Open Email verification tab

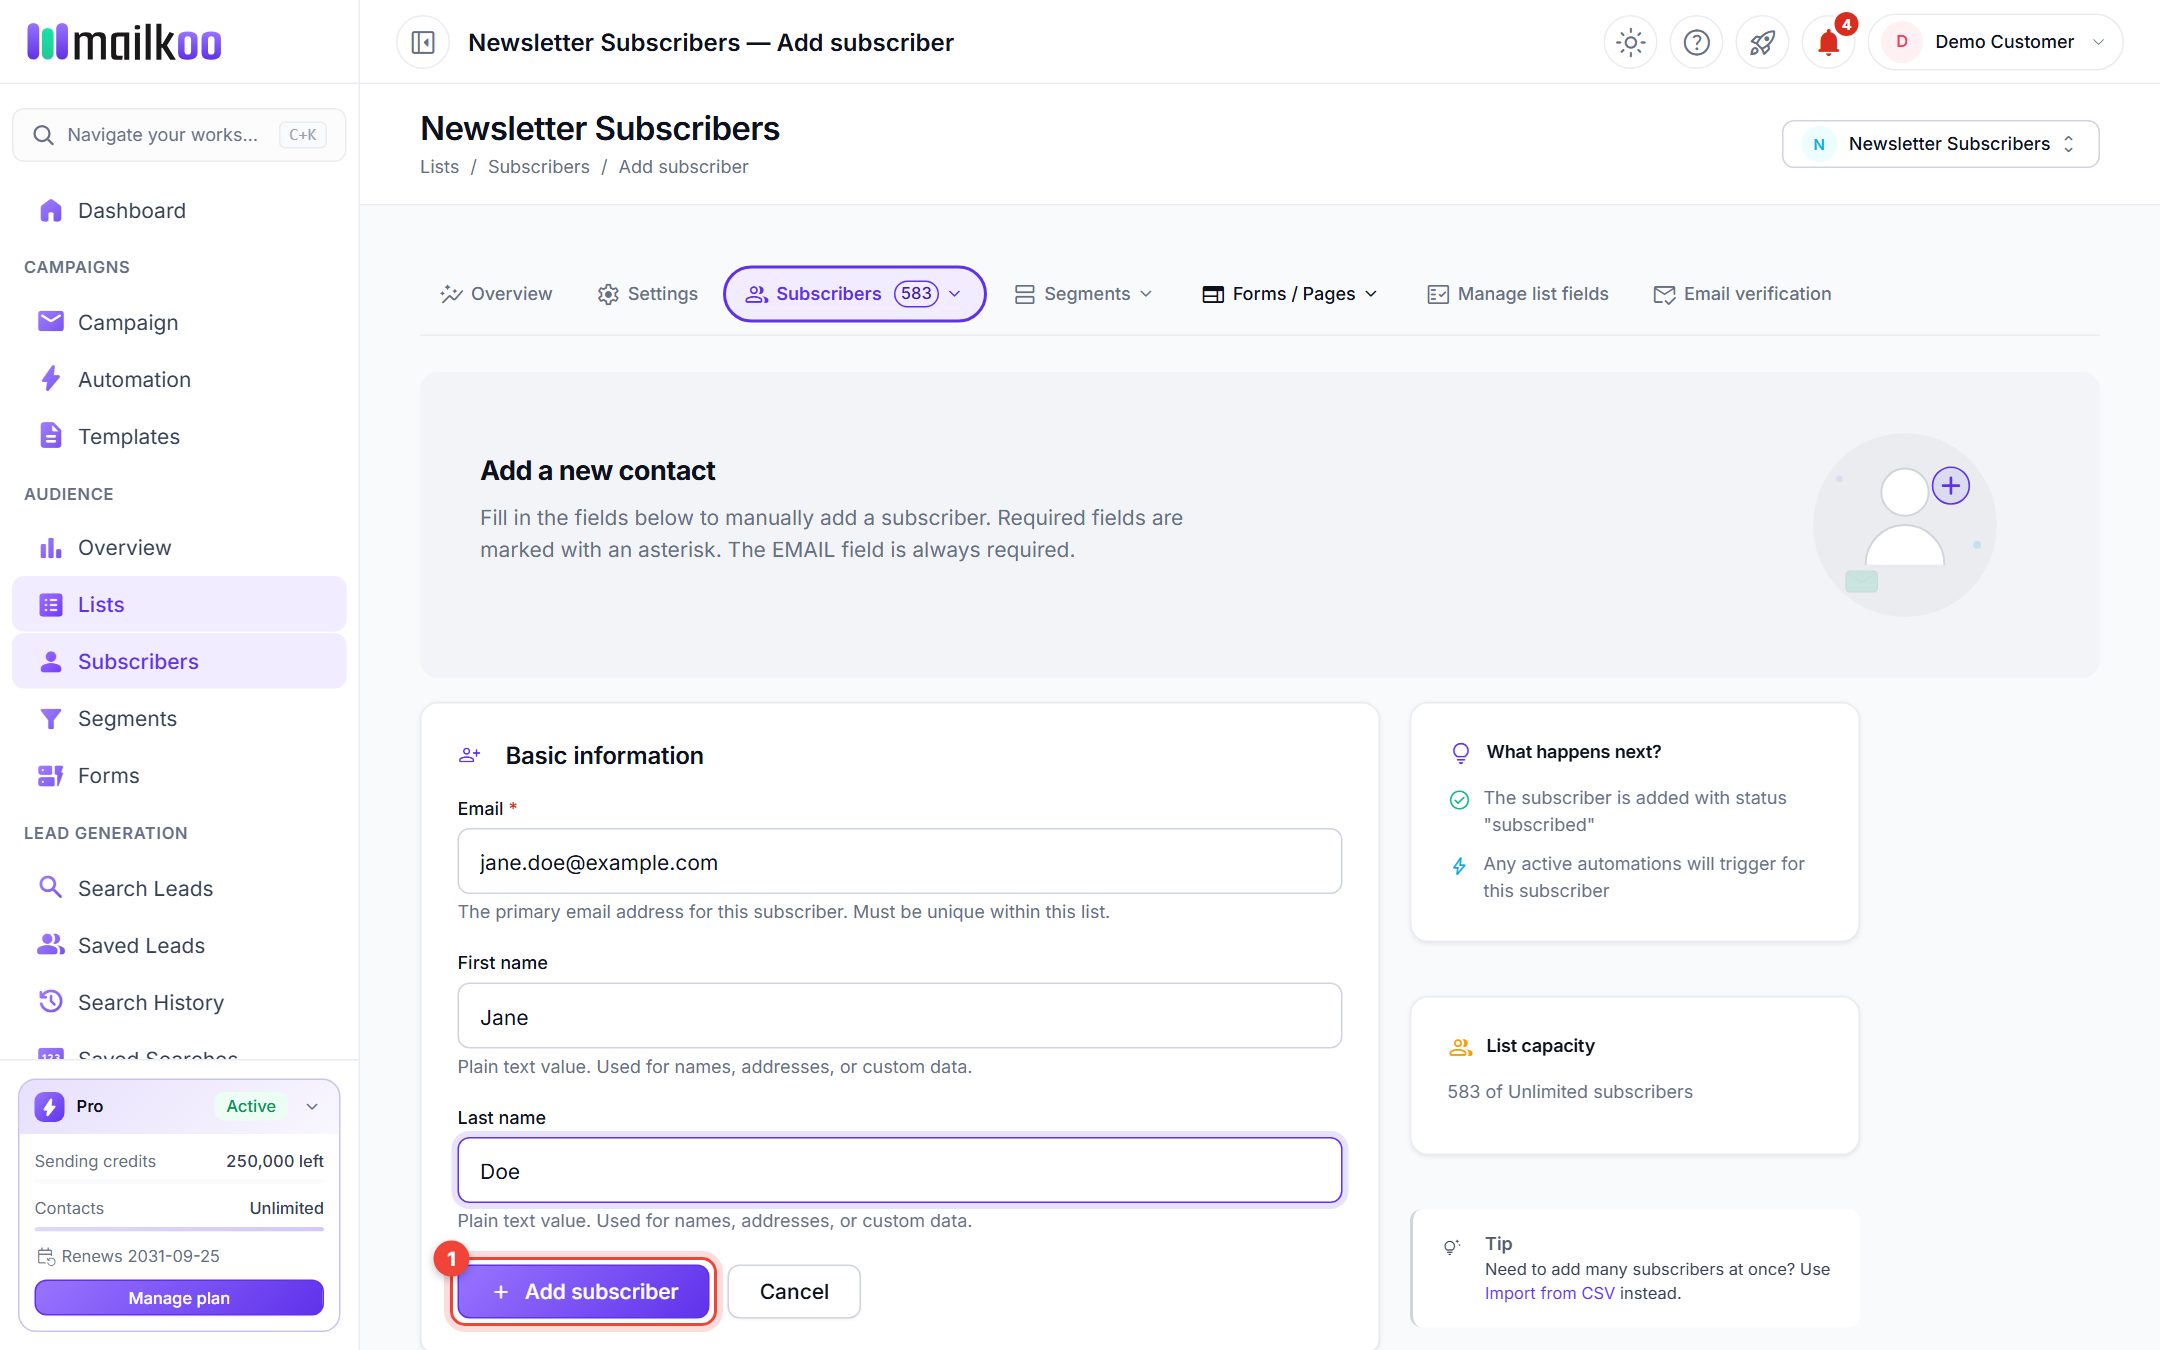click(1742, 294)
